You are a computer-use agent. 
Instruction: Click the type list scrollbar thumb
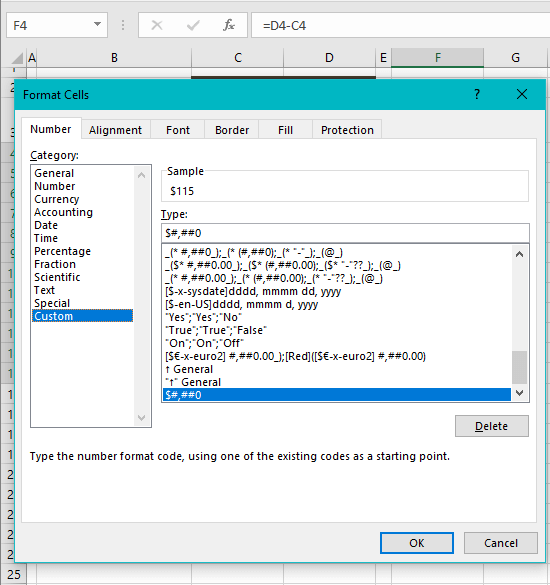(x=519, y=367)
